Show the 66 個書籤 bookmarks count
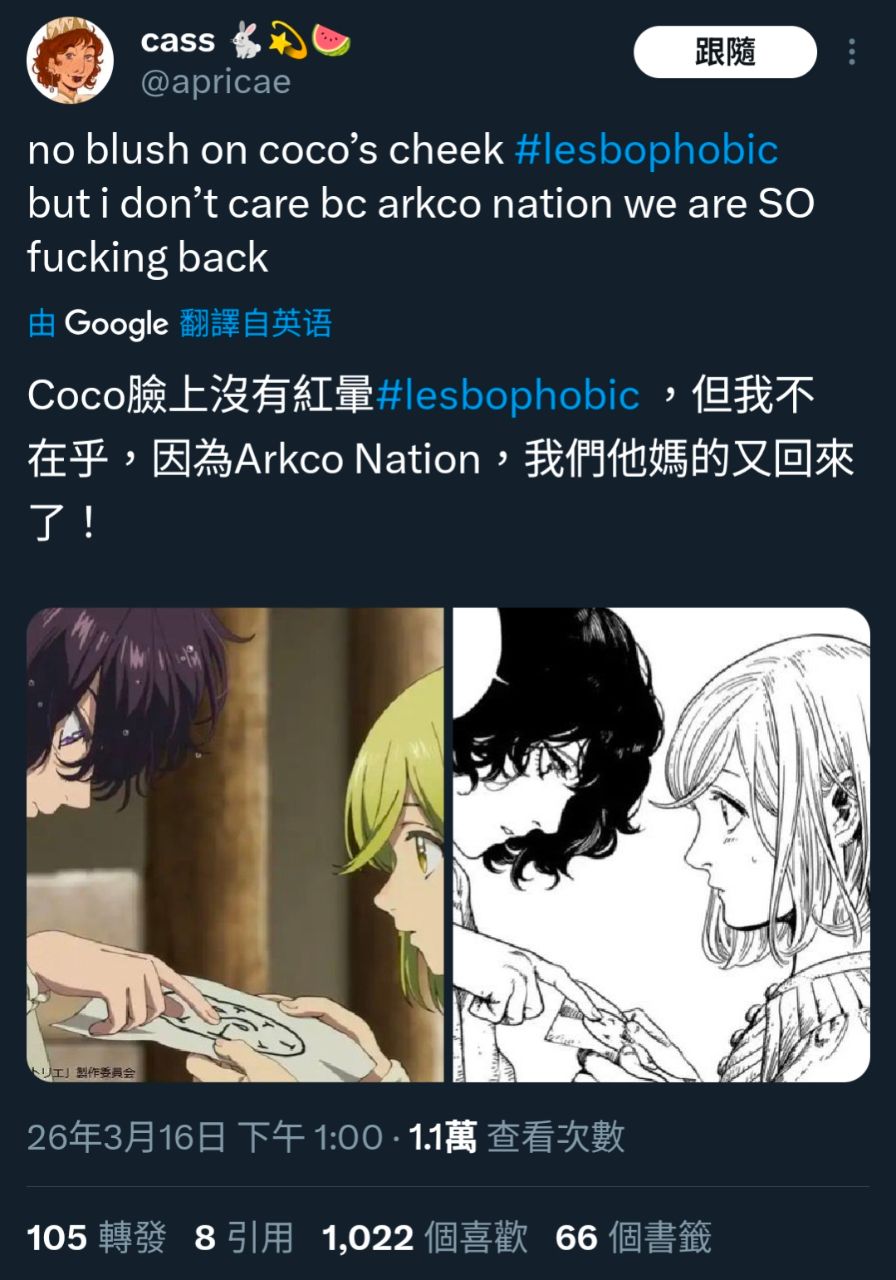The width and height of the screenshot is (896, 1280). coord(633,1238)
